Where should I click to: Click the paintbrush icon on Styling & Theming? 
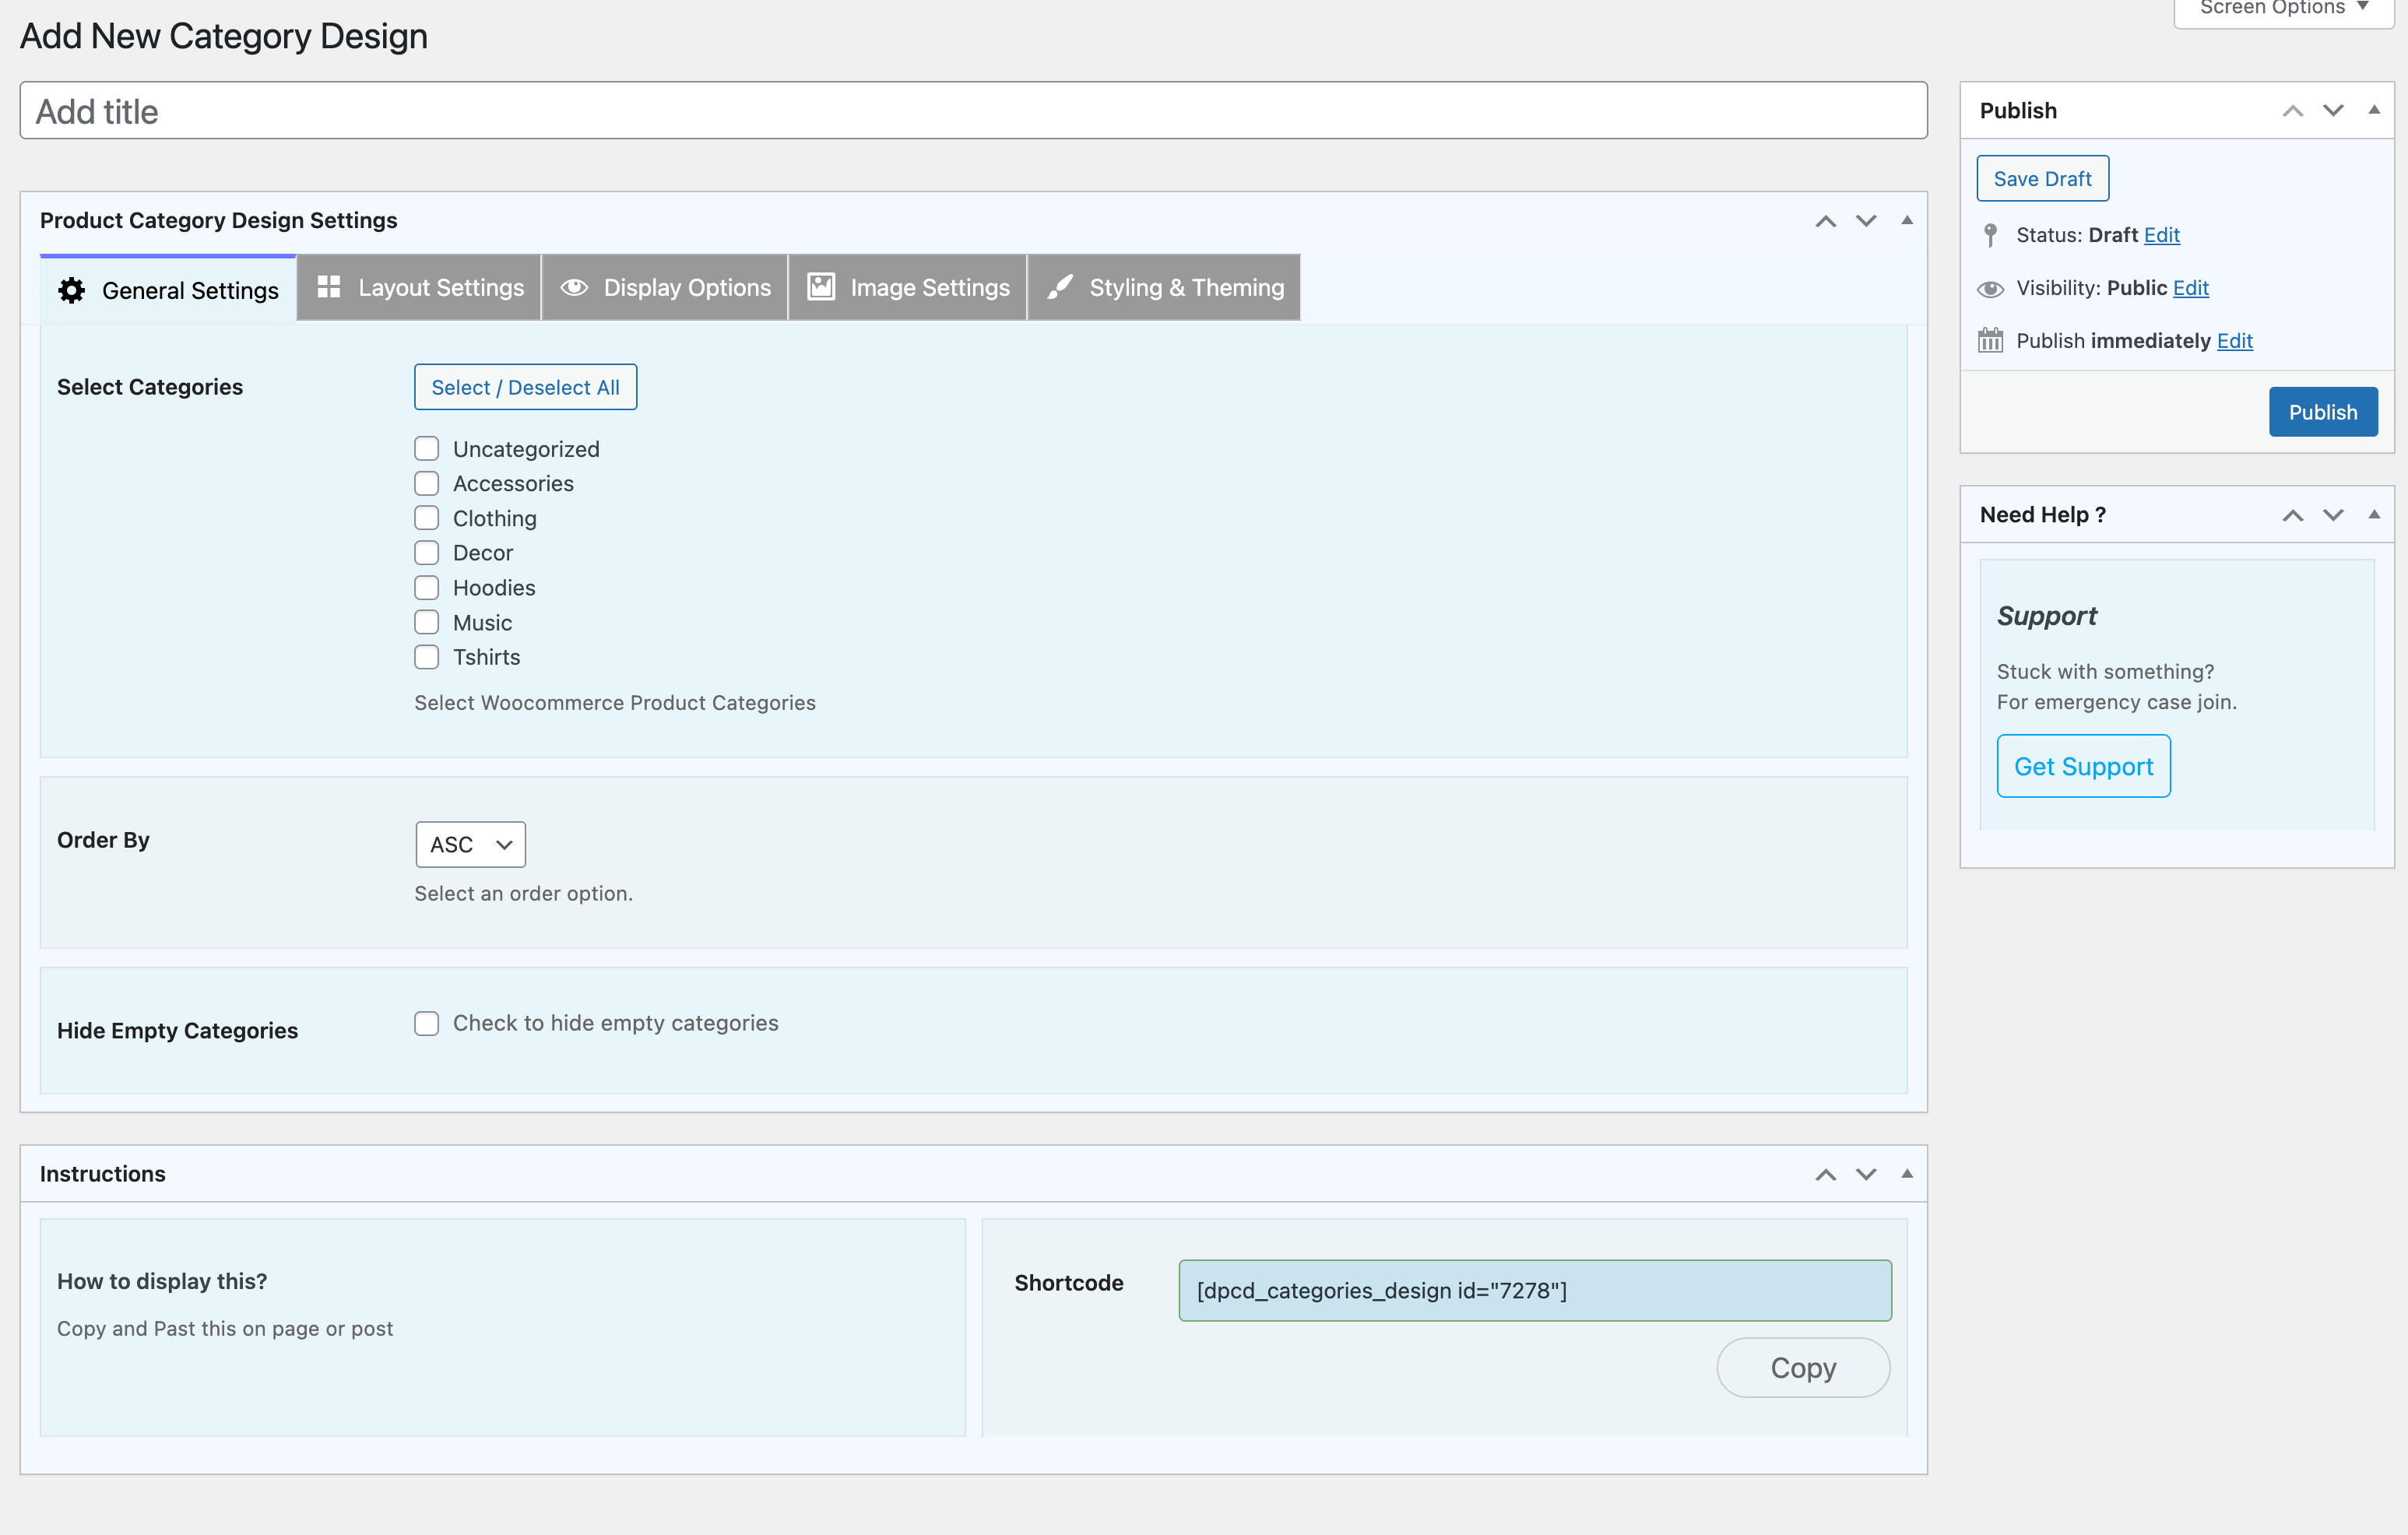pyautogui.click(x=1060, y=287)
